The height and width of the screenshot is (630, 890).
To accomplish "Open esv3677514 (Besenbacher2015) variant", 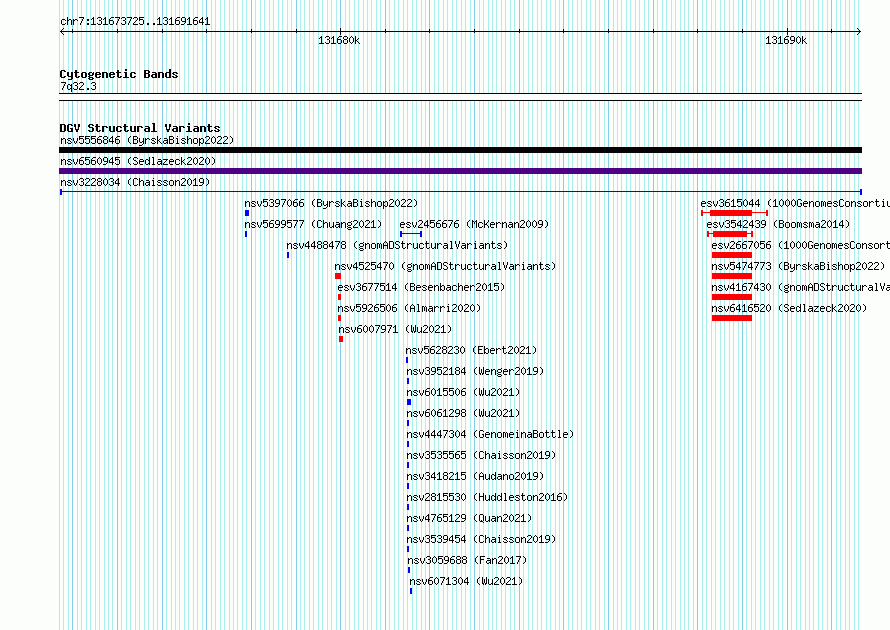I will 421,287.
